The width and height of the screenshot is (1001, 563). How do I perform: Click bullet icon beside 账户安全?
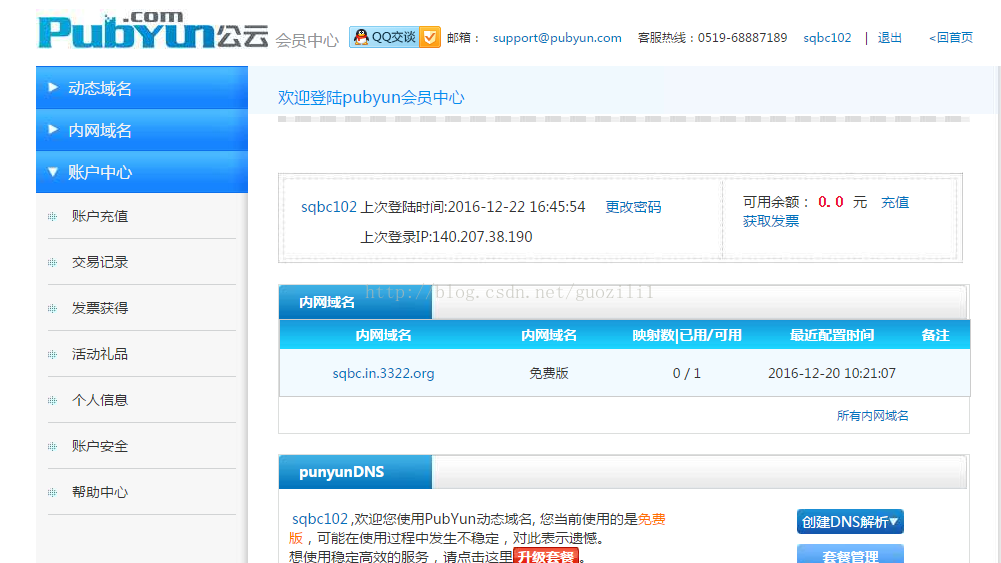pyautogui.click(x=52, y=447)
